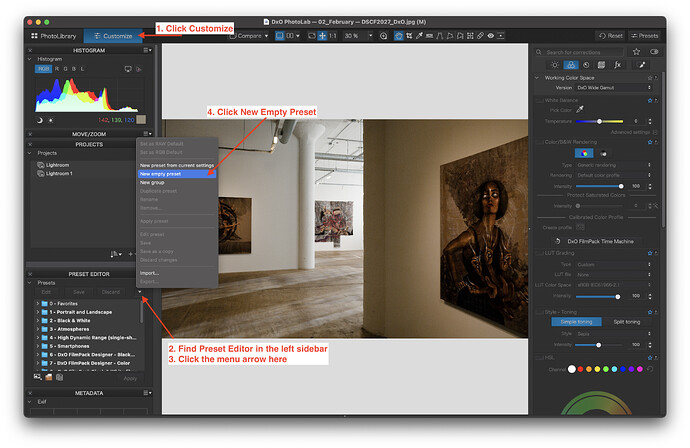The width and height of the screenshot is (690, 448).
Task: Open the Local adjustments brush tab
Action: [x=642, y=65]
